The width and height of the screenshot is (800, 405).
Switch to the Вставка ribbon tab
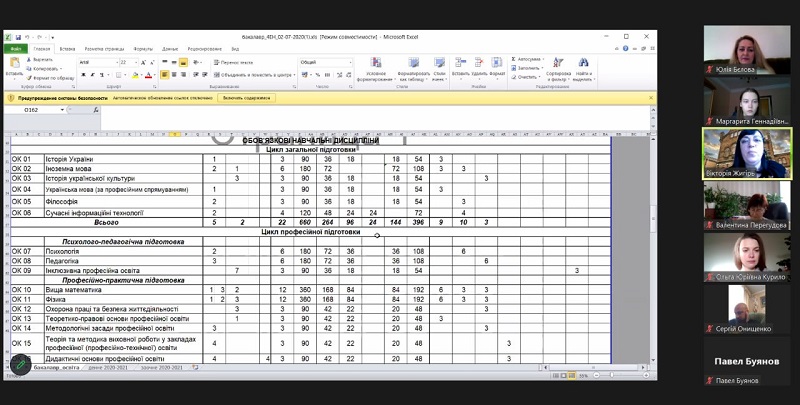pyautogui.click(x=67, y=49)
